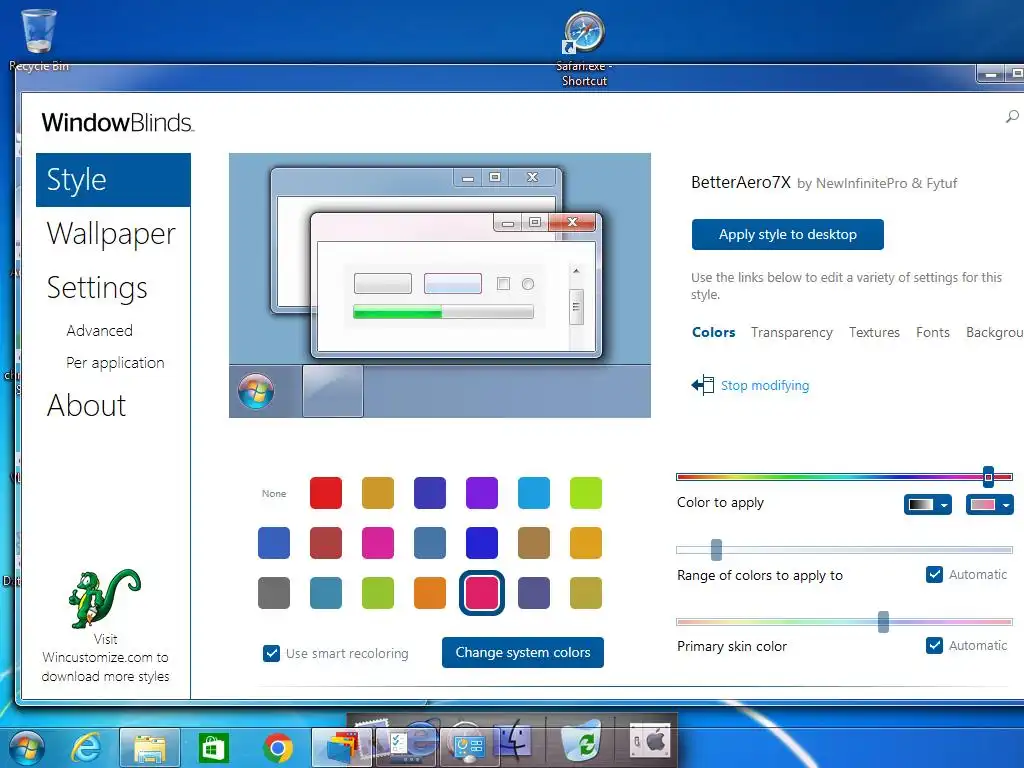Switch to the Textures tab
The image size is (1024, 768).
874,332
